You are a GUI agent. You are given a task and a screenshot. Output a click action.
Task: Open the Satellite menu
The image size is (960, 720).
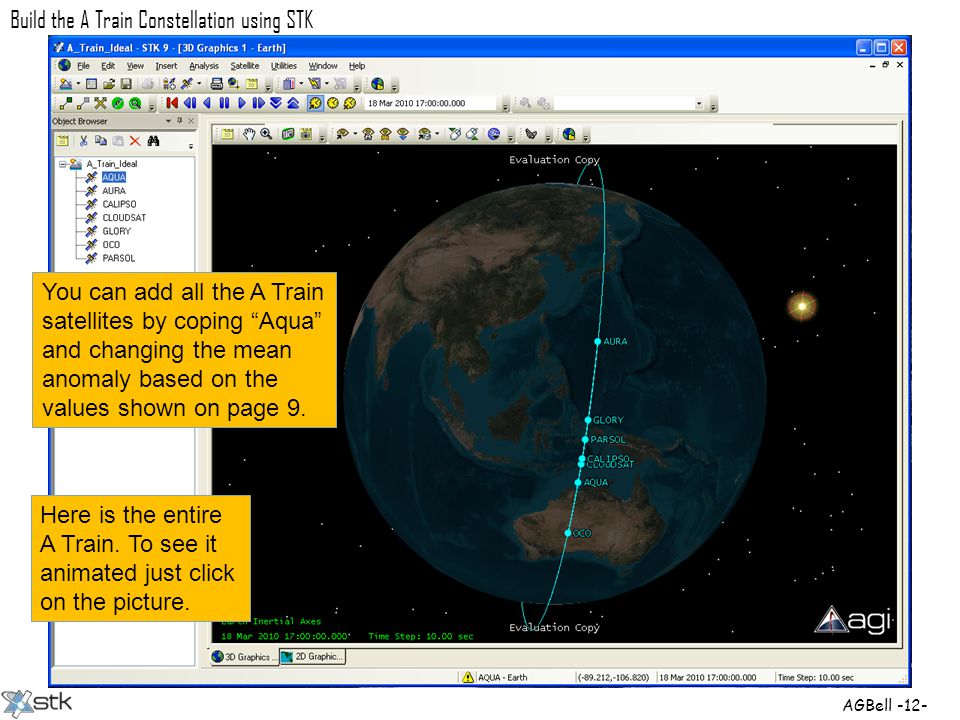point(244,66)
